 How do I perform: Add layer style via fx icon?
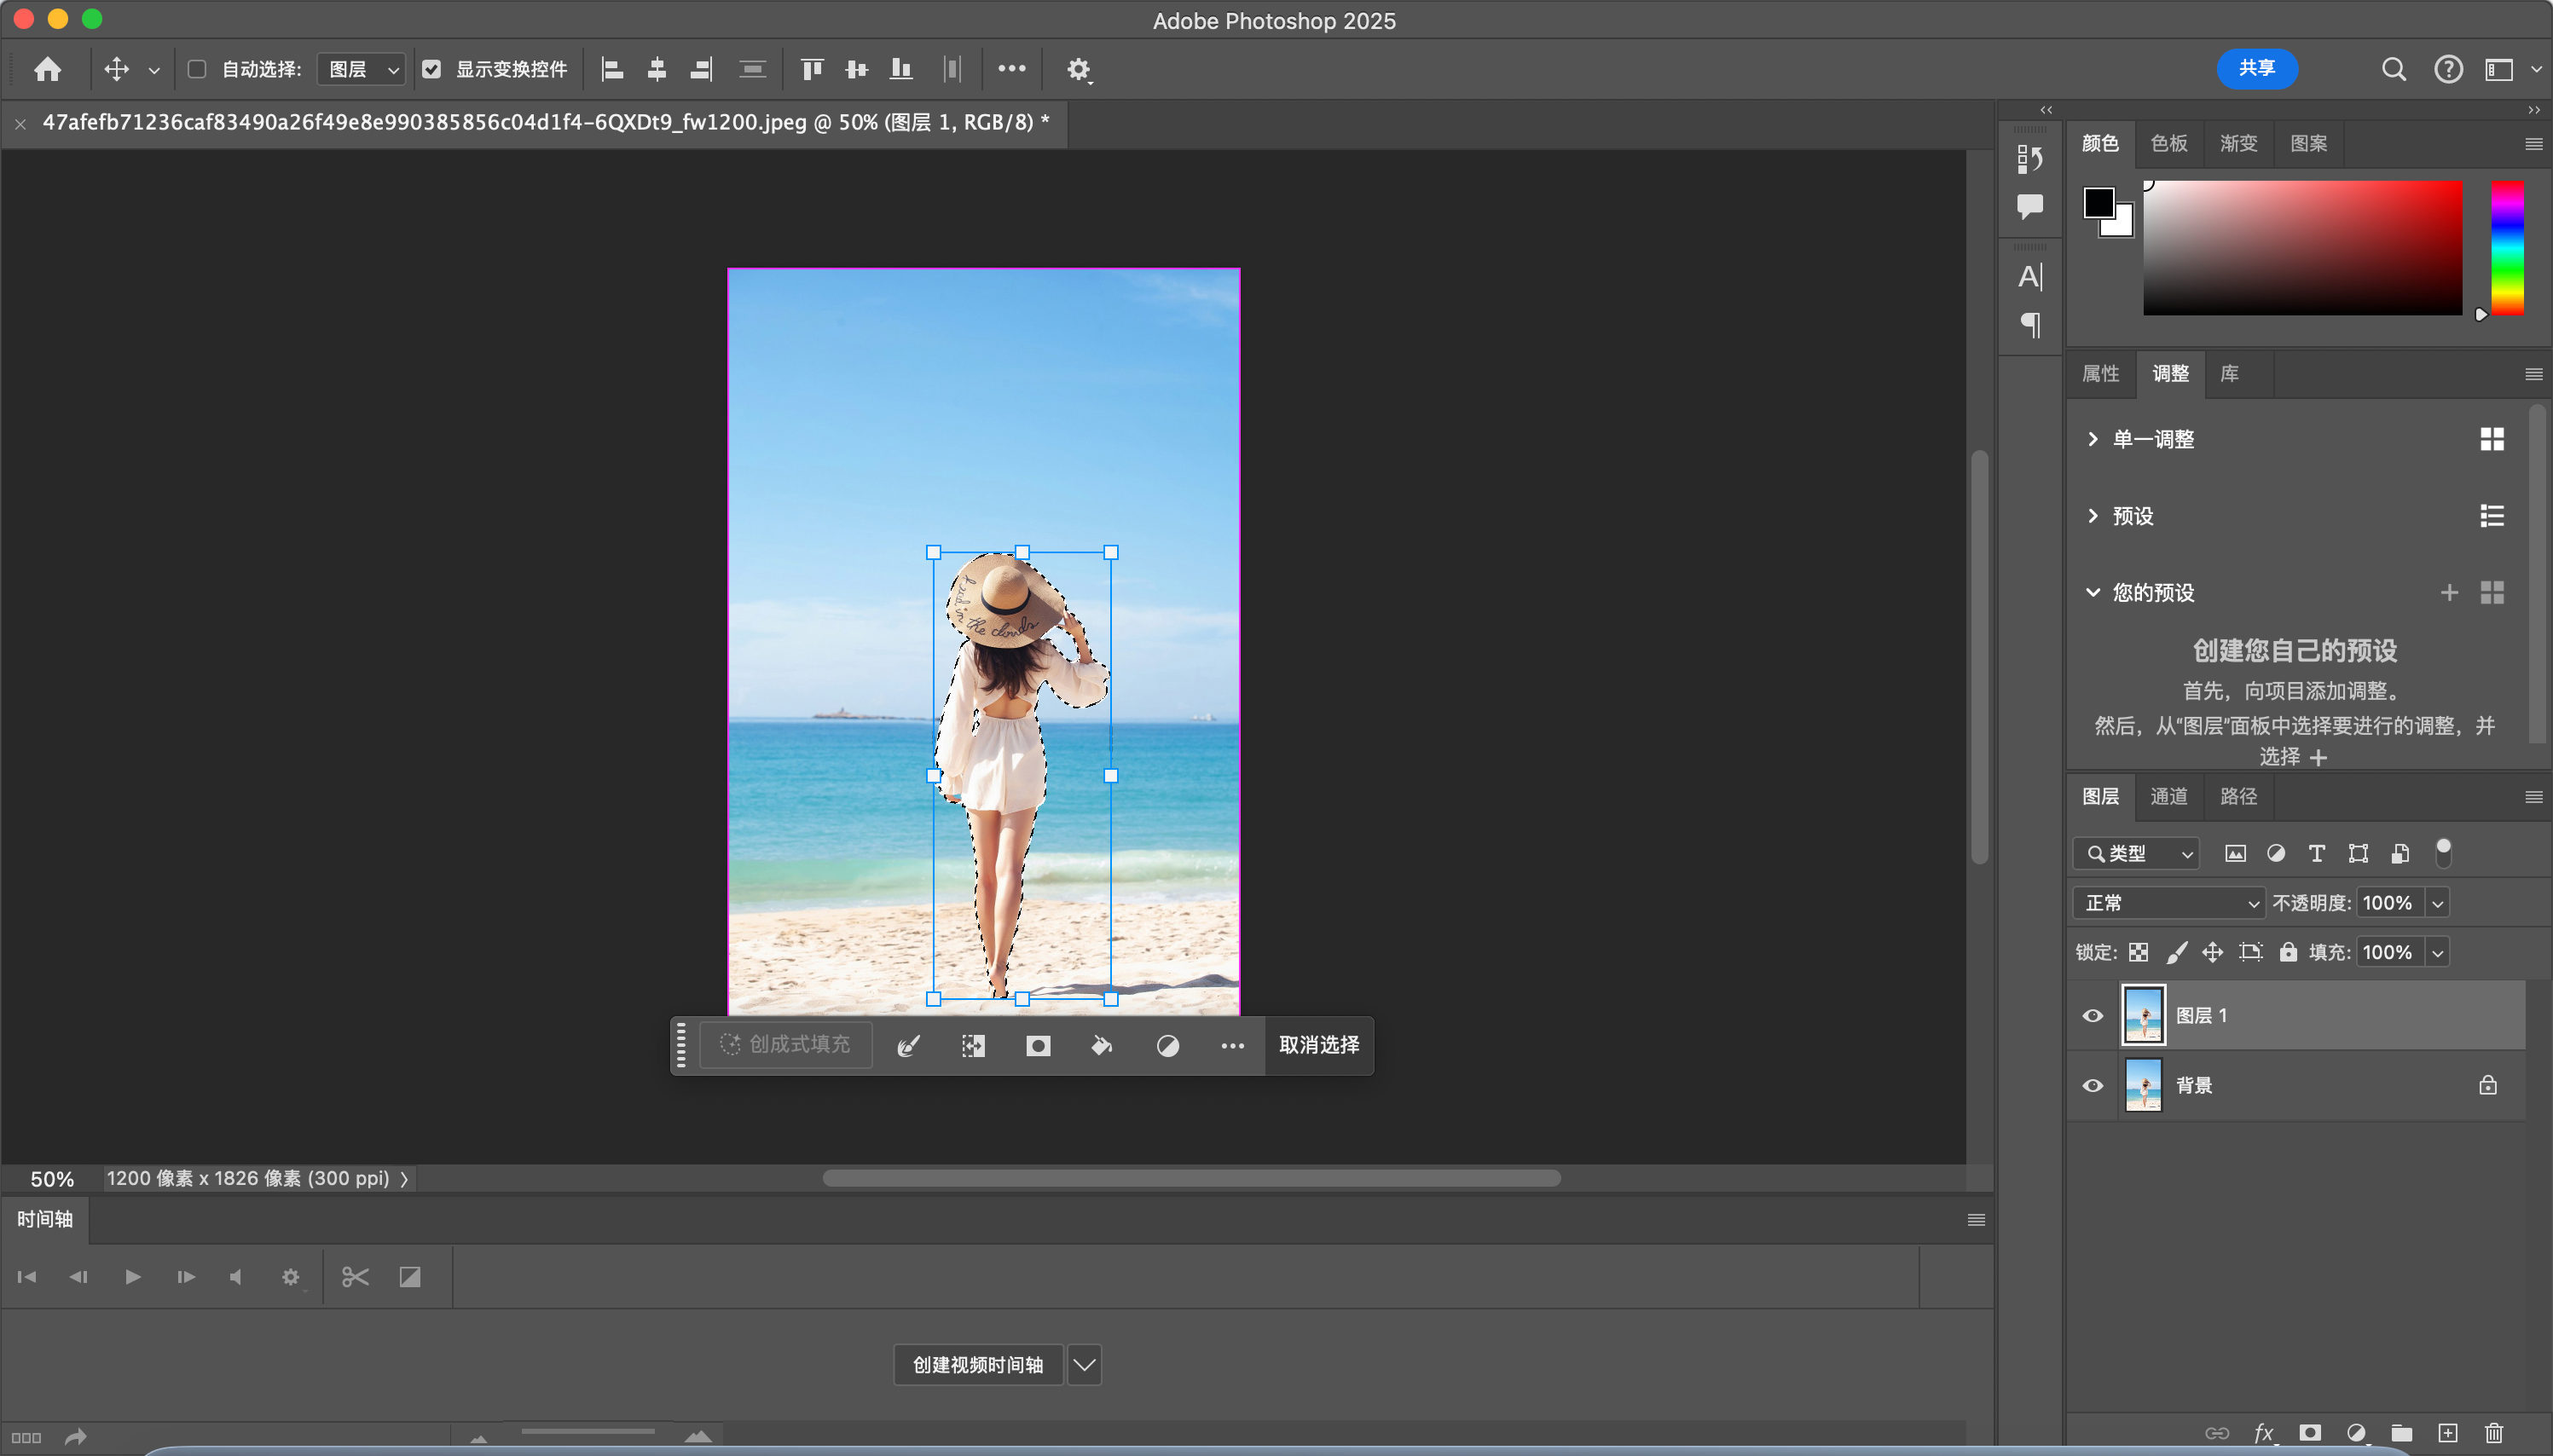(x=2264, y=1433)
